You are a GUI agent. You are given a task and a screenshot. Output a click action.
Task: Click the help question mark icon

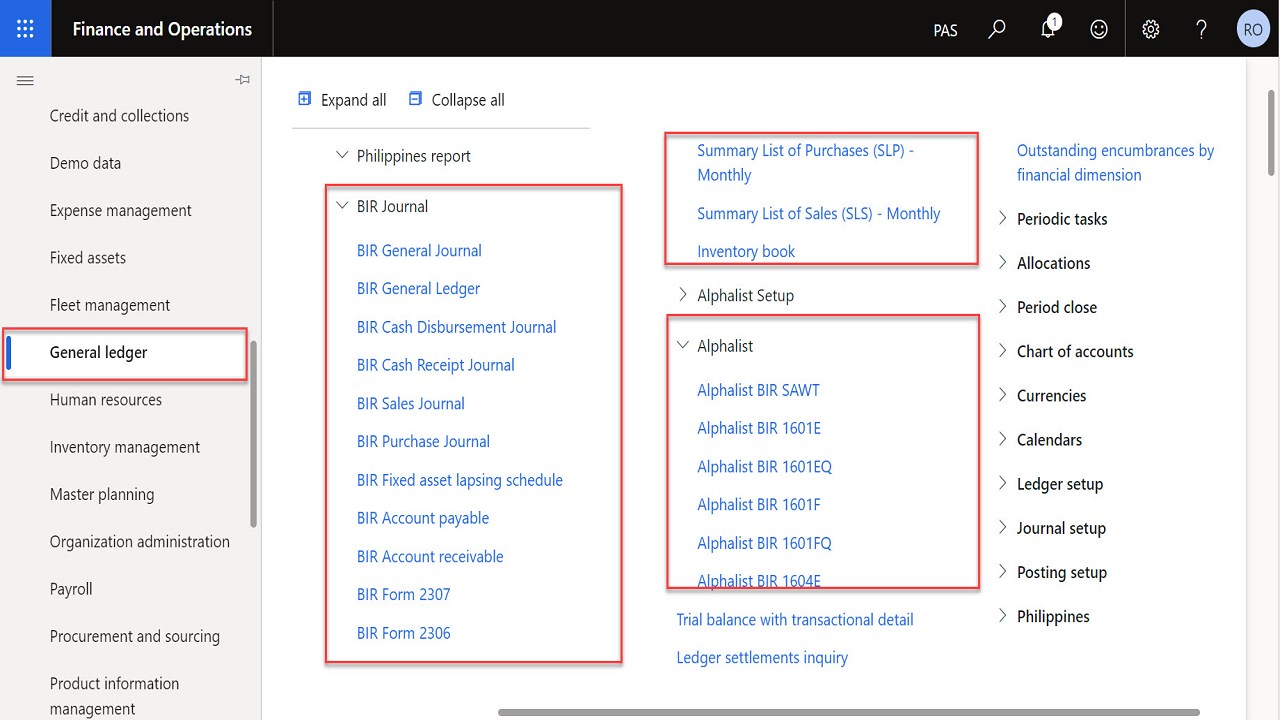coord(1202,29)
